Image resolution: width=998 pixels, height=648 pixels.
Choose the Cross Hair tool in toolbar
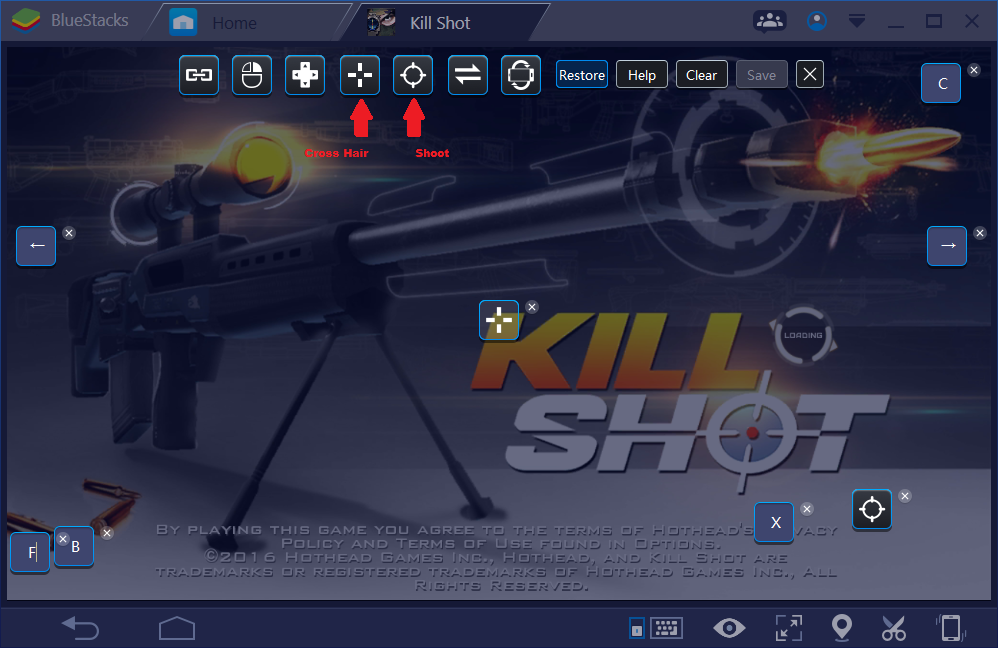(360, 75)
